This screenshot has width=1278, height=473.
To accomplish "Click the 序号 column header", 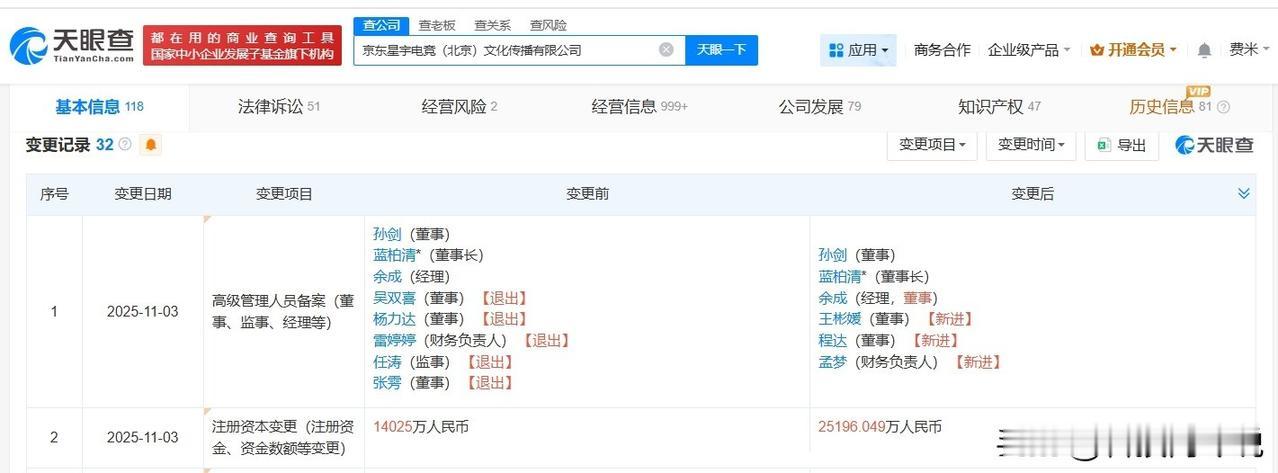I will [54, 194].
